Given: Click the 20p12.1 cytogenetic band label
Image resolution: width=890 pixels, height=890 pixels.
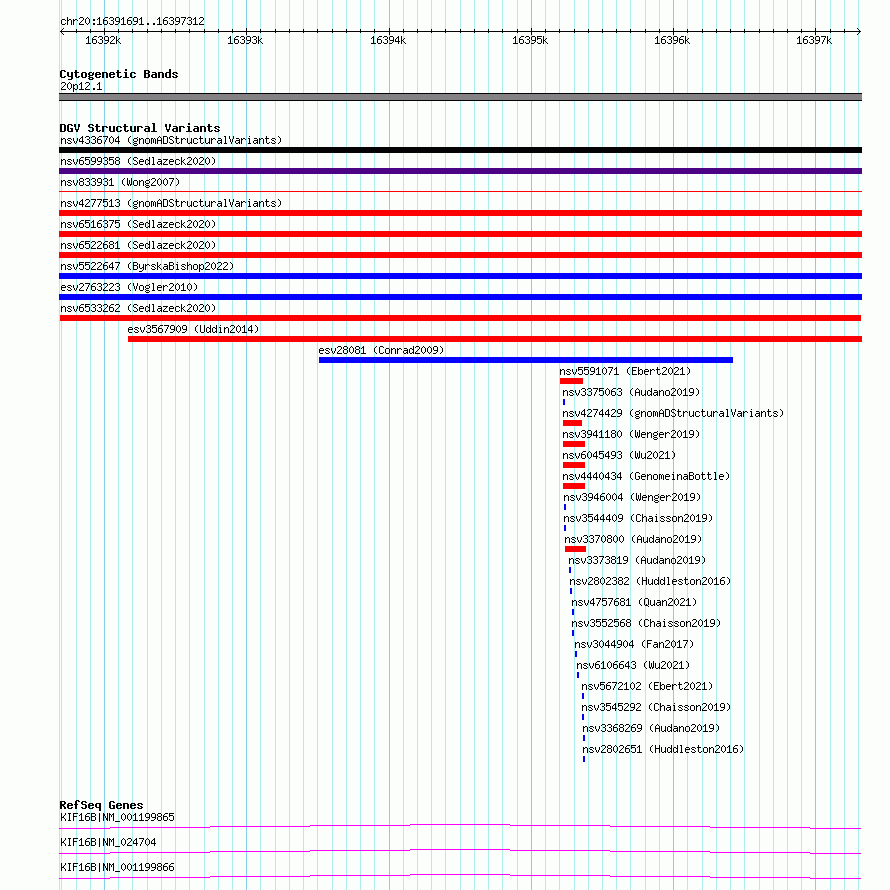Looking at the screenshot, I should (x=81, y=86).
